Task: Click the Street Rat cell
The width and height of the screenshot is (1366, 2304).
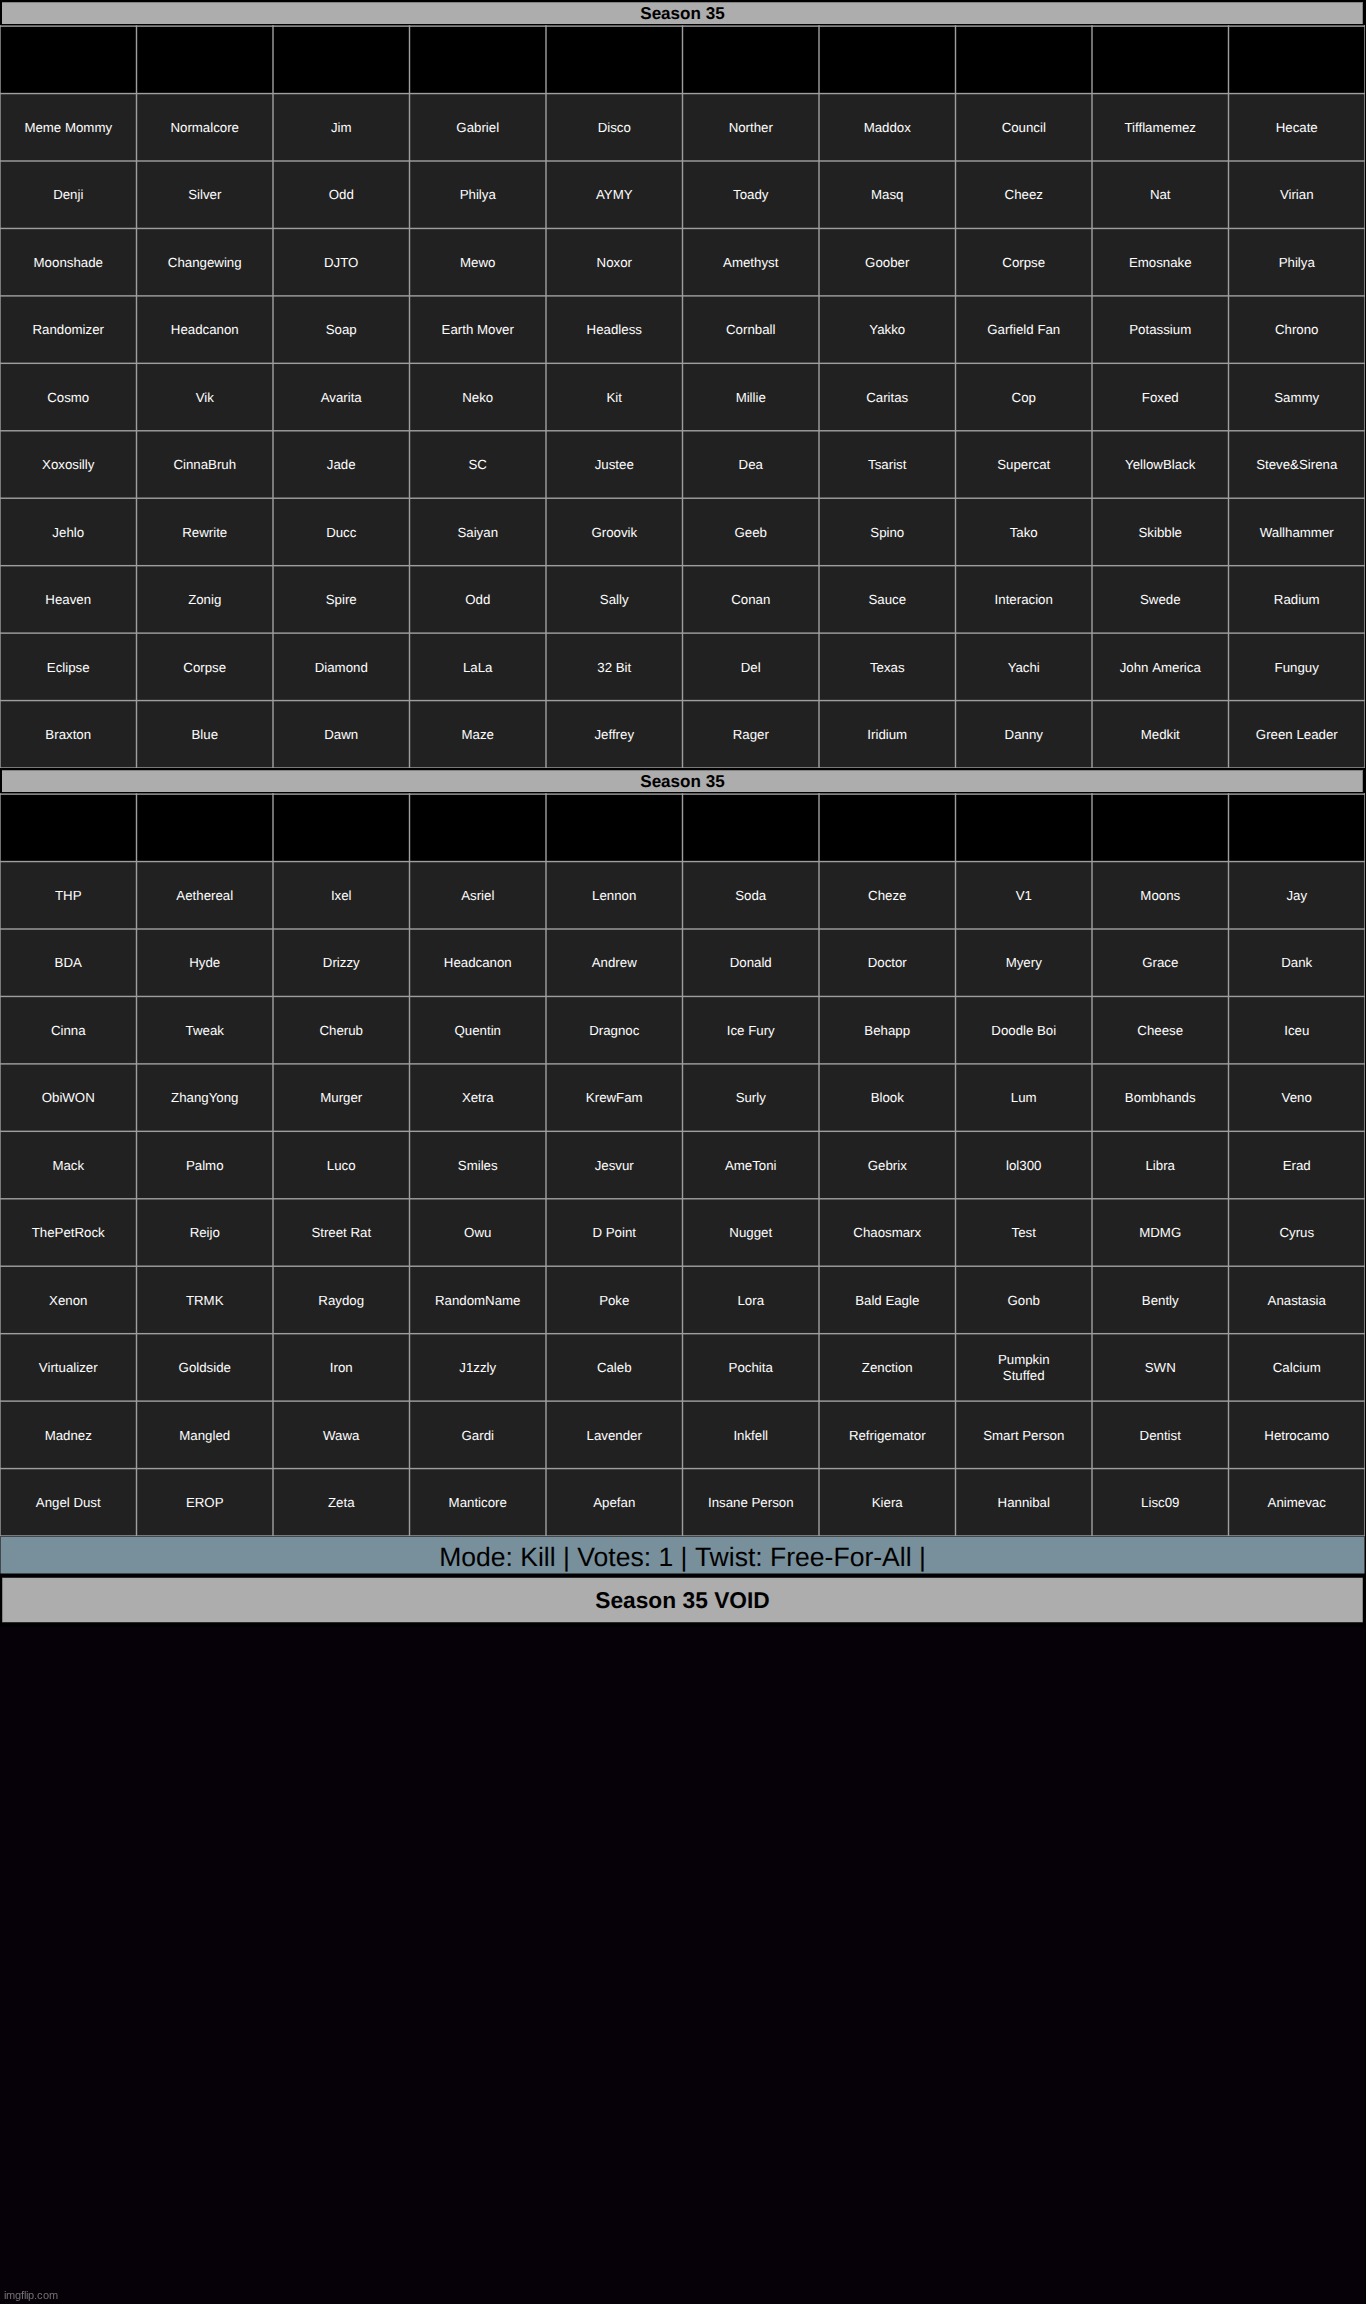Action: (x=341, y=1233)
